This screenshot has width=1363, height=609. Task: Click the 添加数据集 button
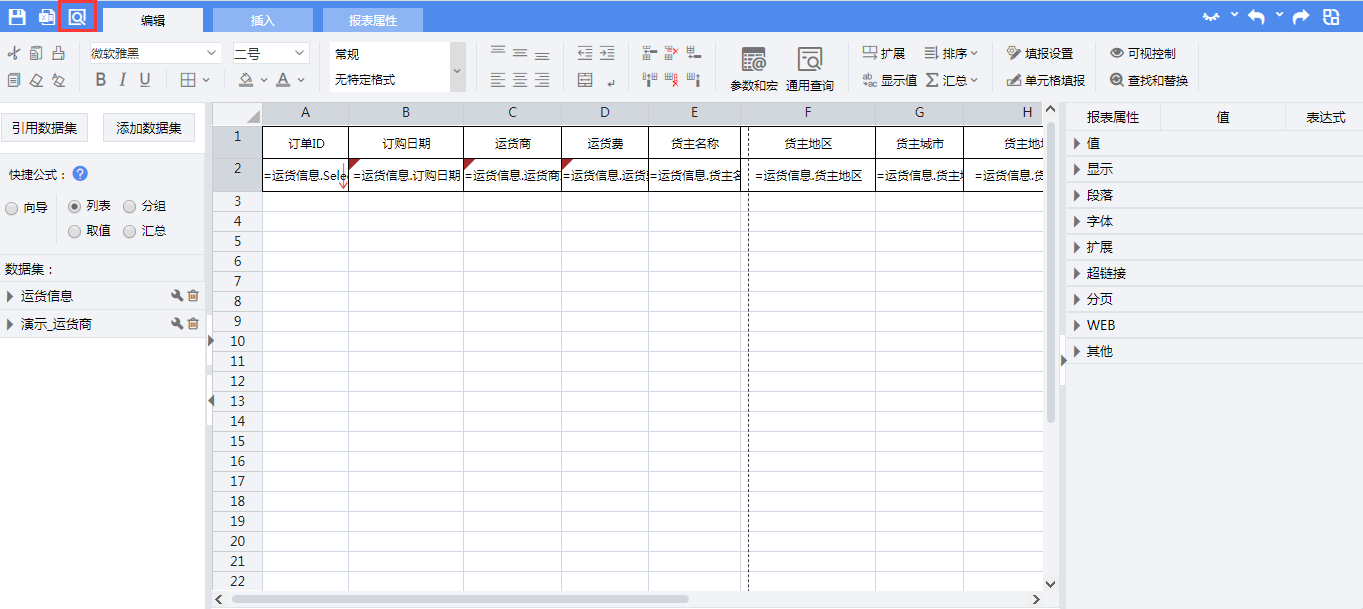pyautogui.click(x=149, y=128)
